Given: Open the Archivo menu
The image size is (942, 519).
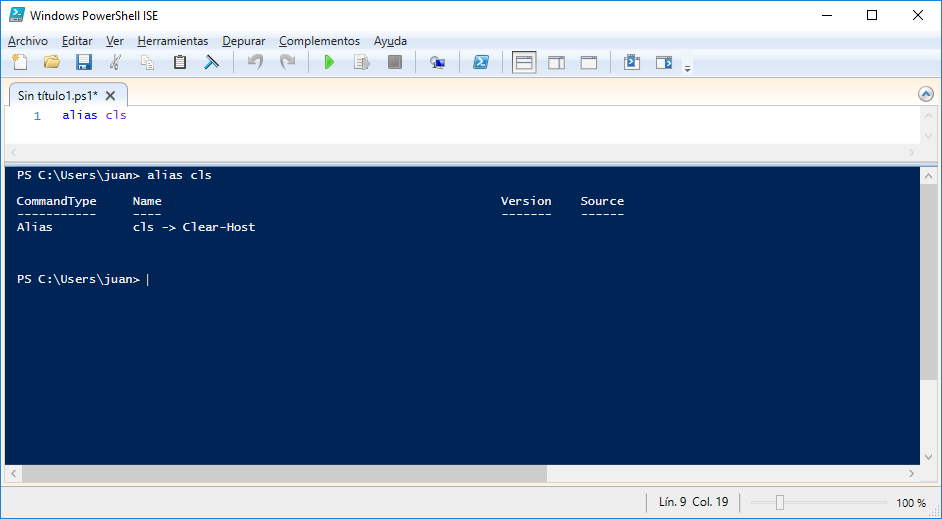Looking at the screenshot, I should [x=28, y=41].
